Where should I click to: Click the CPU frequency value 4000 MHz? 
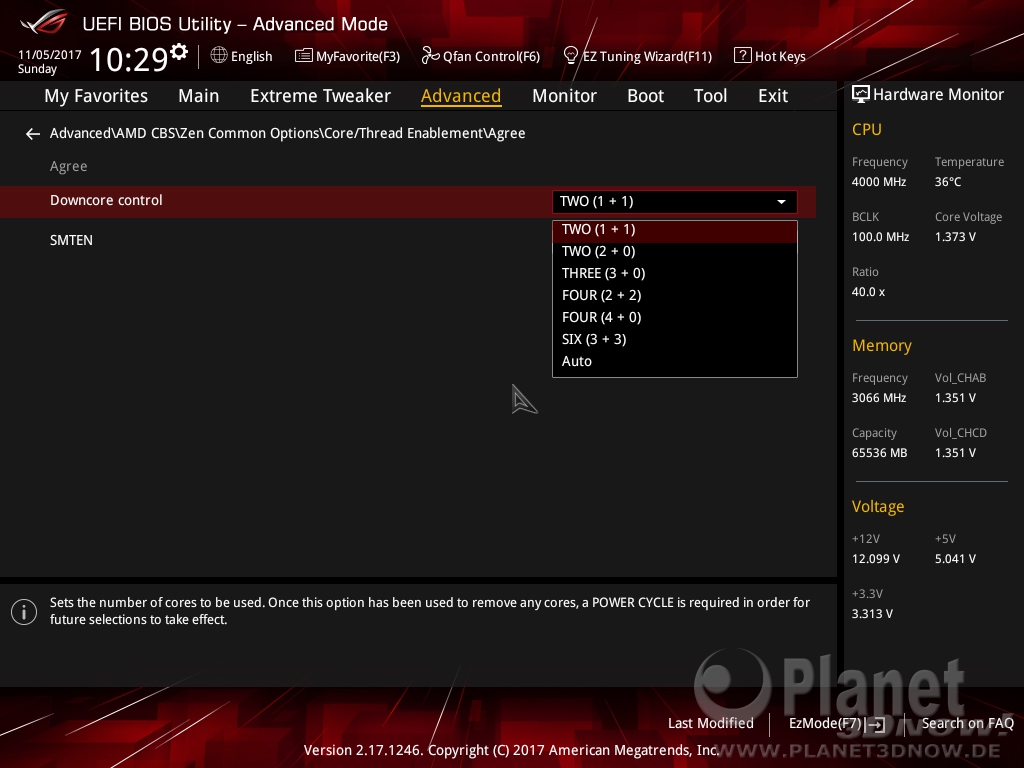pyautogui.click(x=879, y=182)
